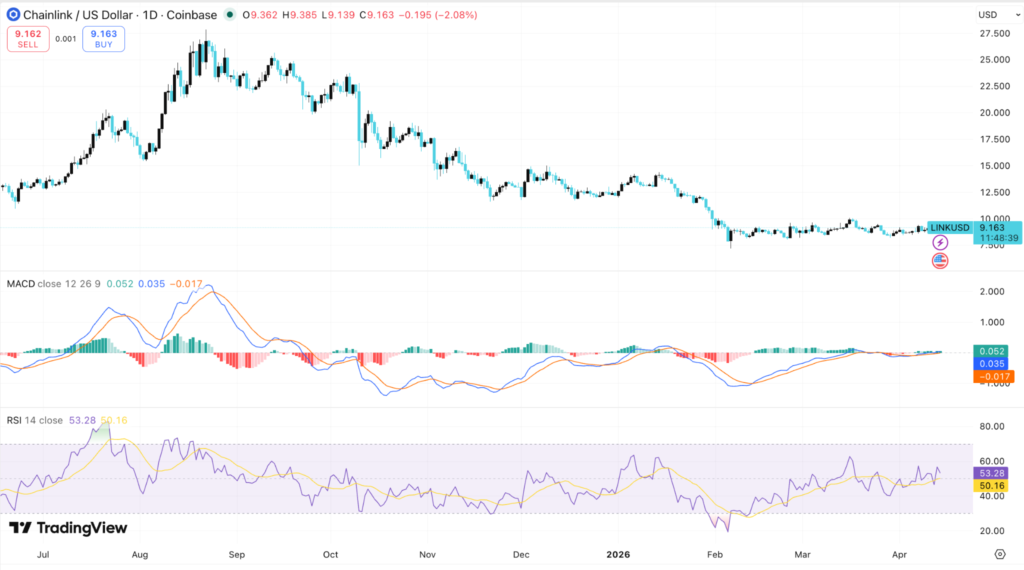Click the MACD 0.052 histogram value label
Image resolution: width=1024 pixels, height=570 pixels.
[991, 351]
